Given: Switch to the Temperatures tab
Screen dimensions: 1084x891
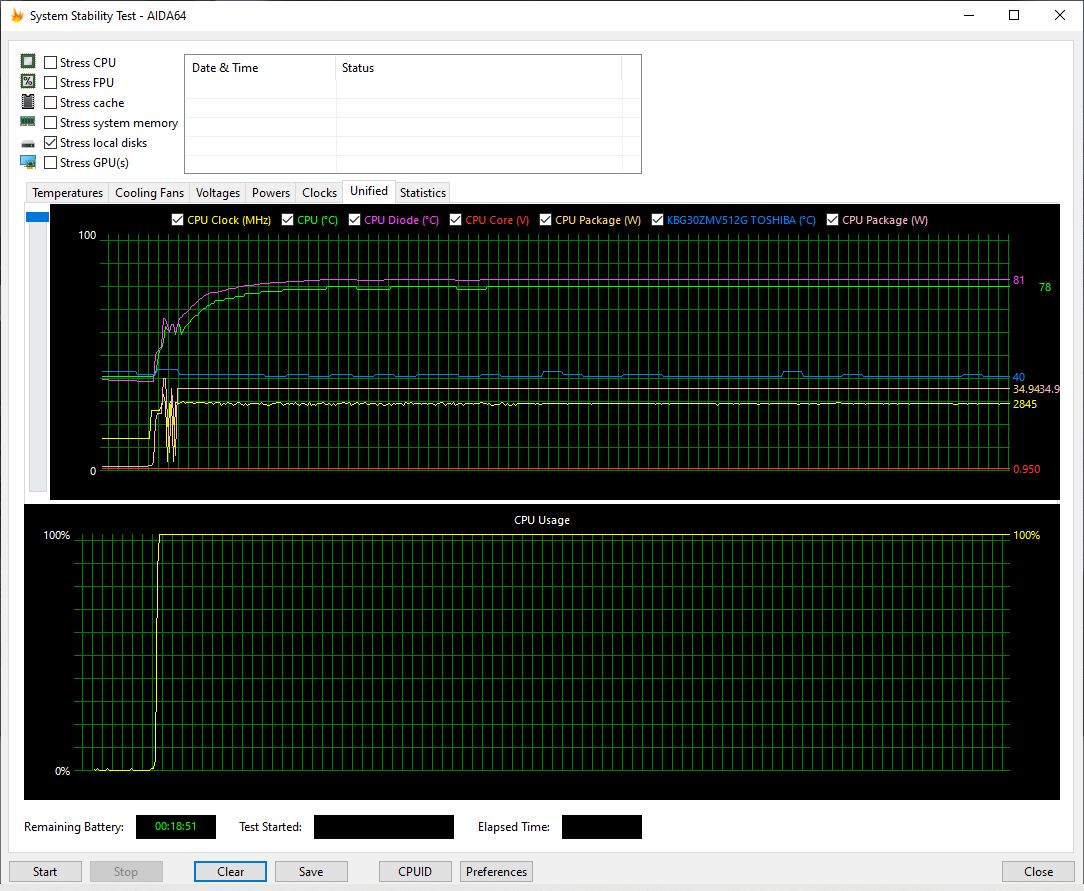Looking at the screenshot, I should [x=67, y=193].
